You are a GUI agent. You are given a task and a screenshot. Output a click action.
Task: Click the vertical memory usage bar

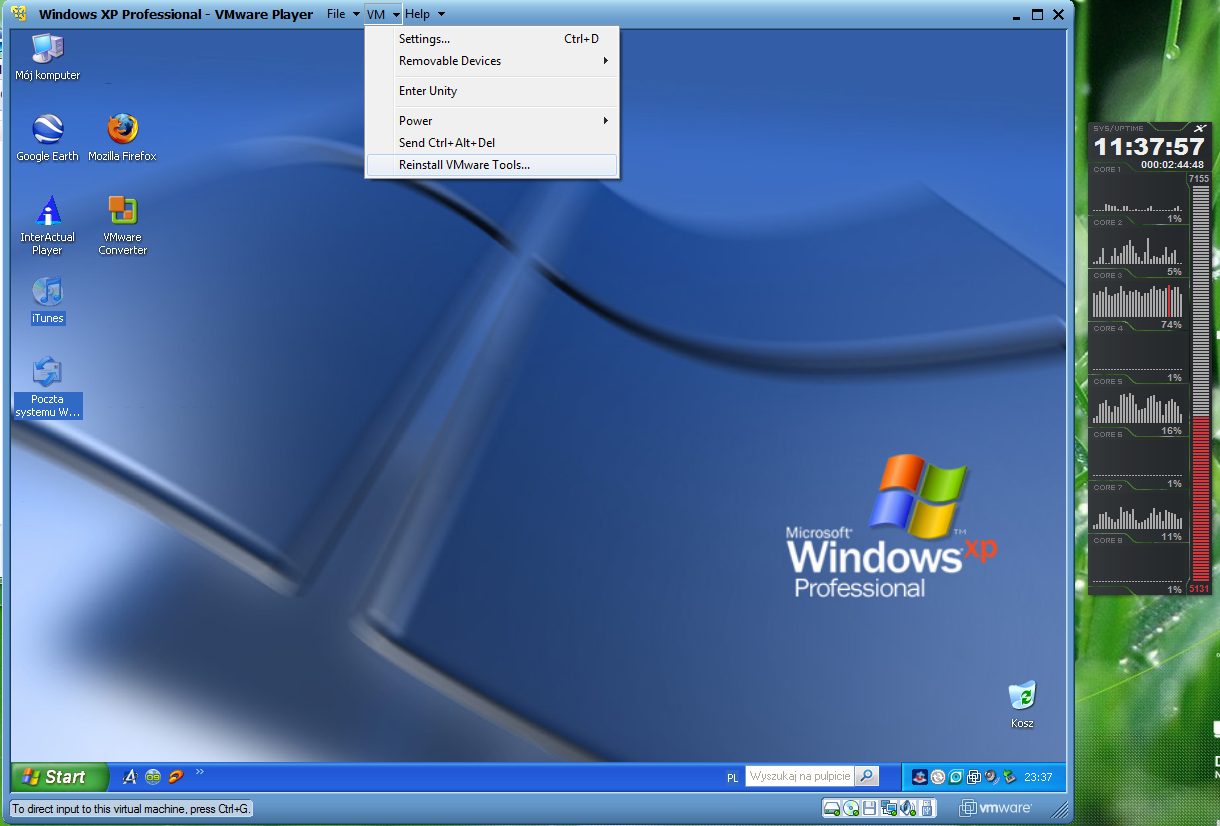coord(1200,385)
